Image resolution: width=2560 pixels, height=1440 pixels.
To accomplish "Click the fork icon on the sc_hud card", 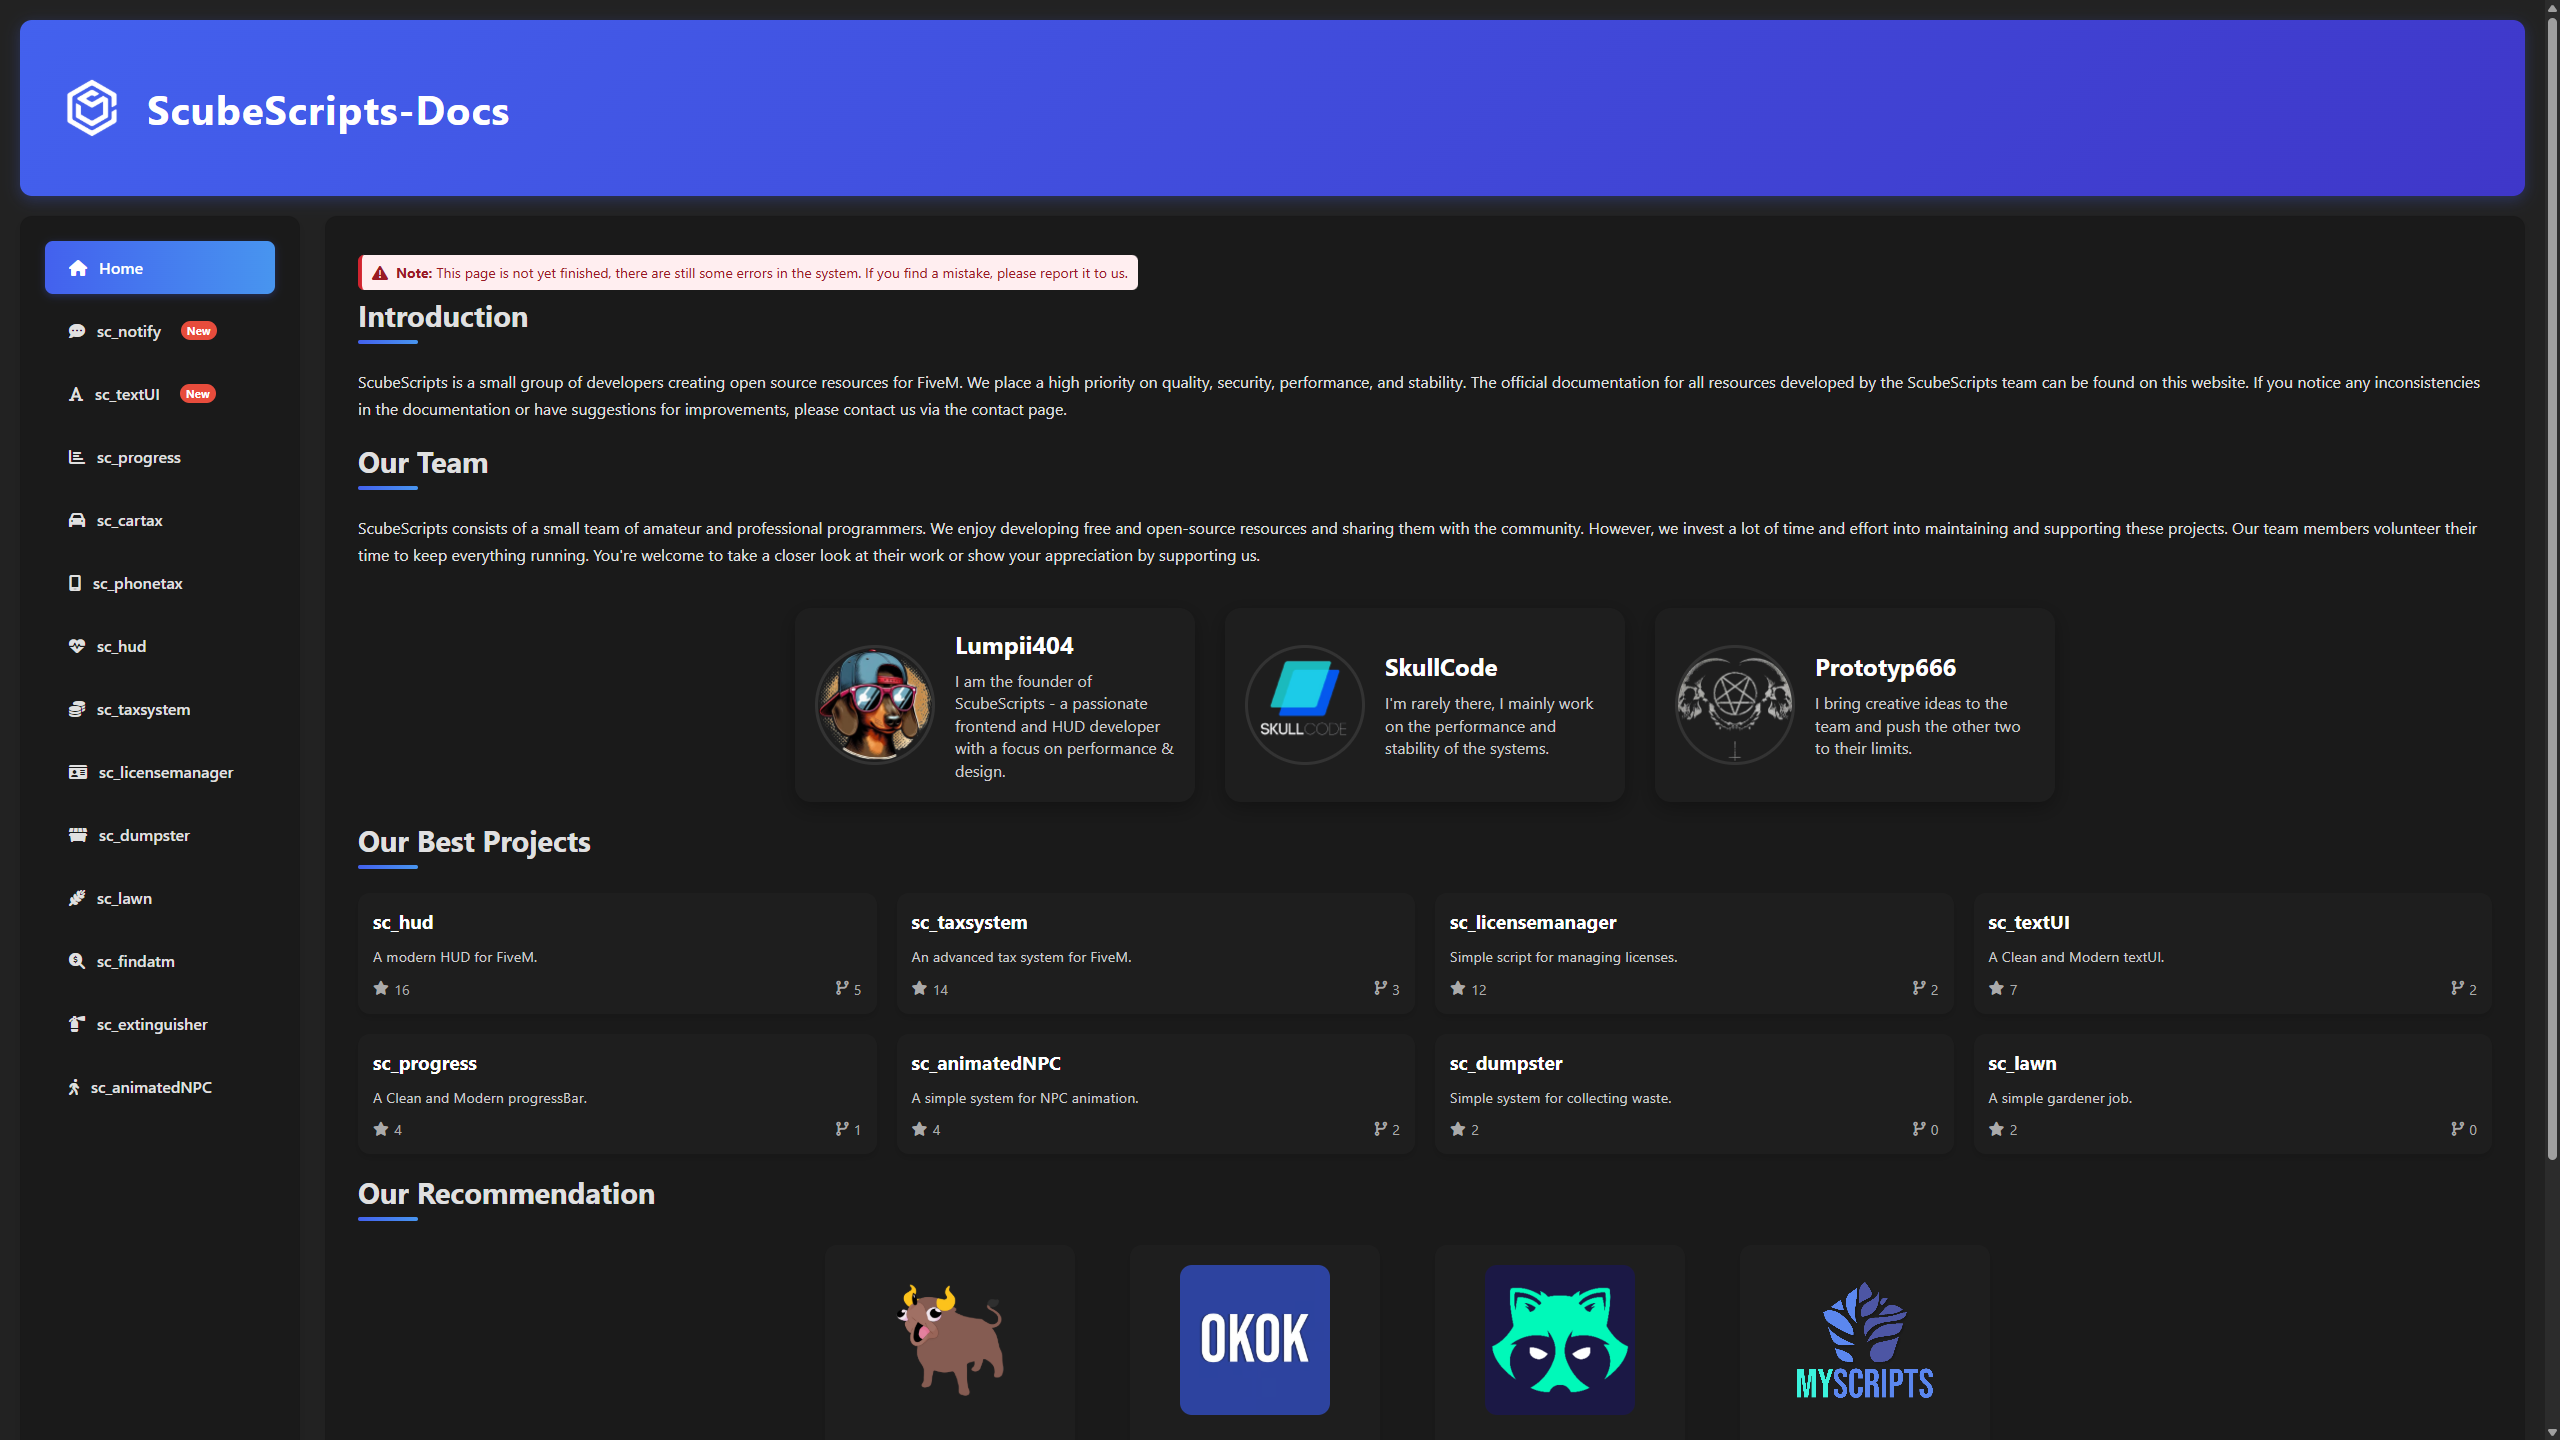I will click(x=842, y=988).
